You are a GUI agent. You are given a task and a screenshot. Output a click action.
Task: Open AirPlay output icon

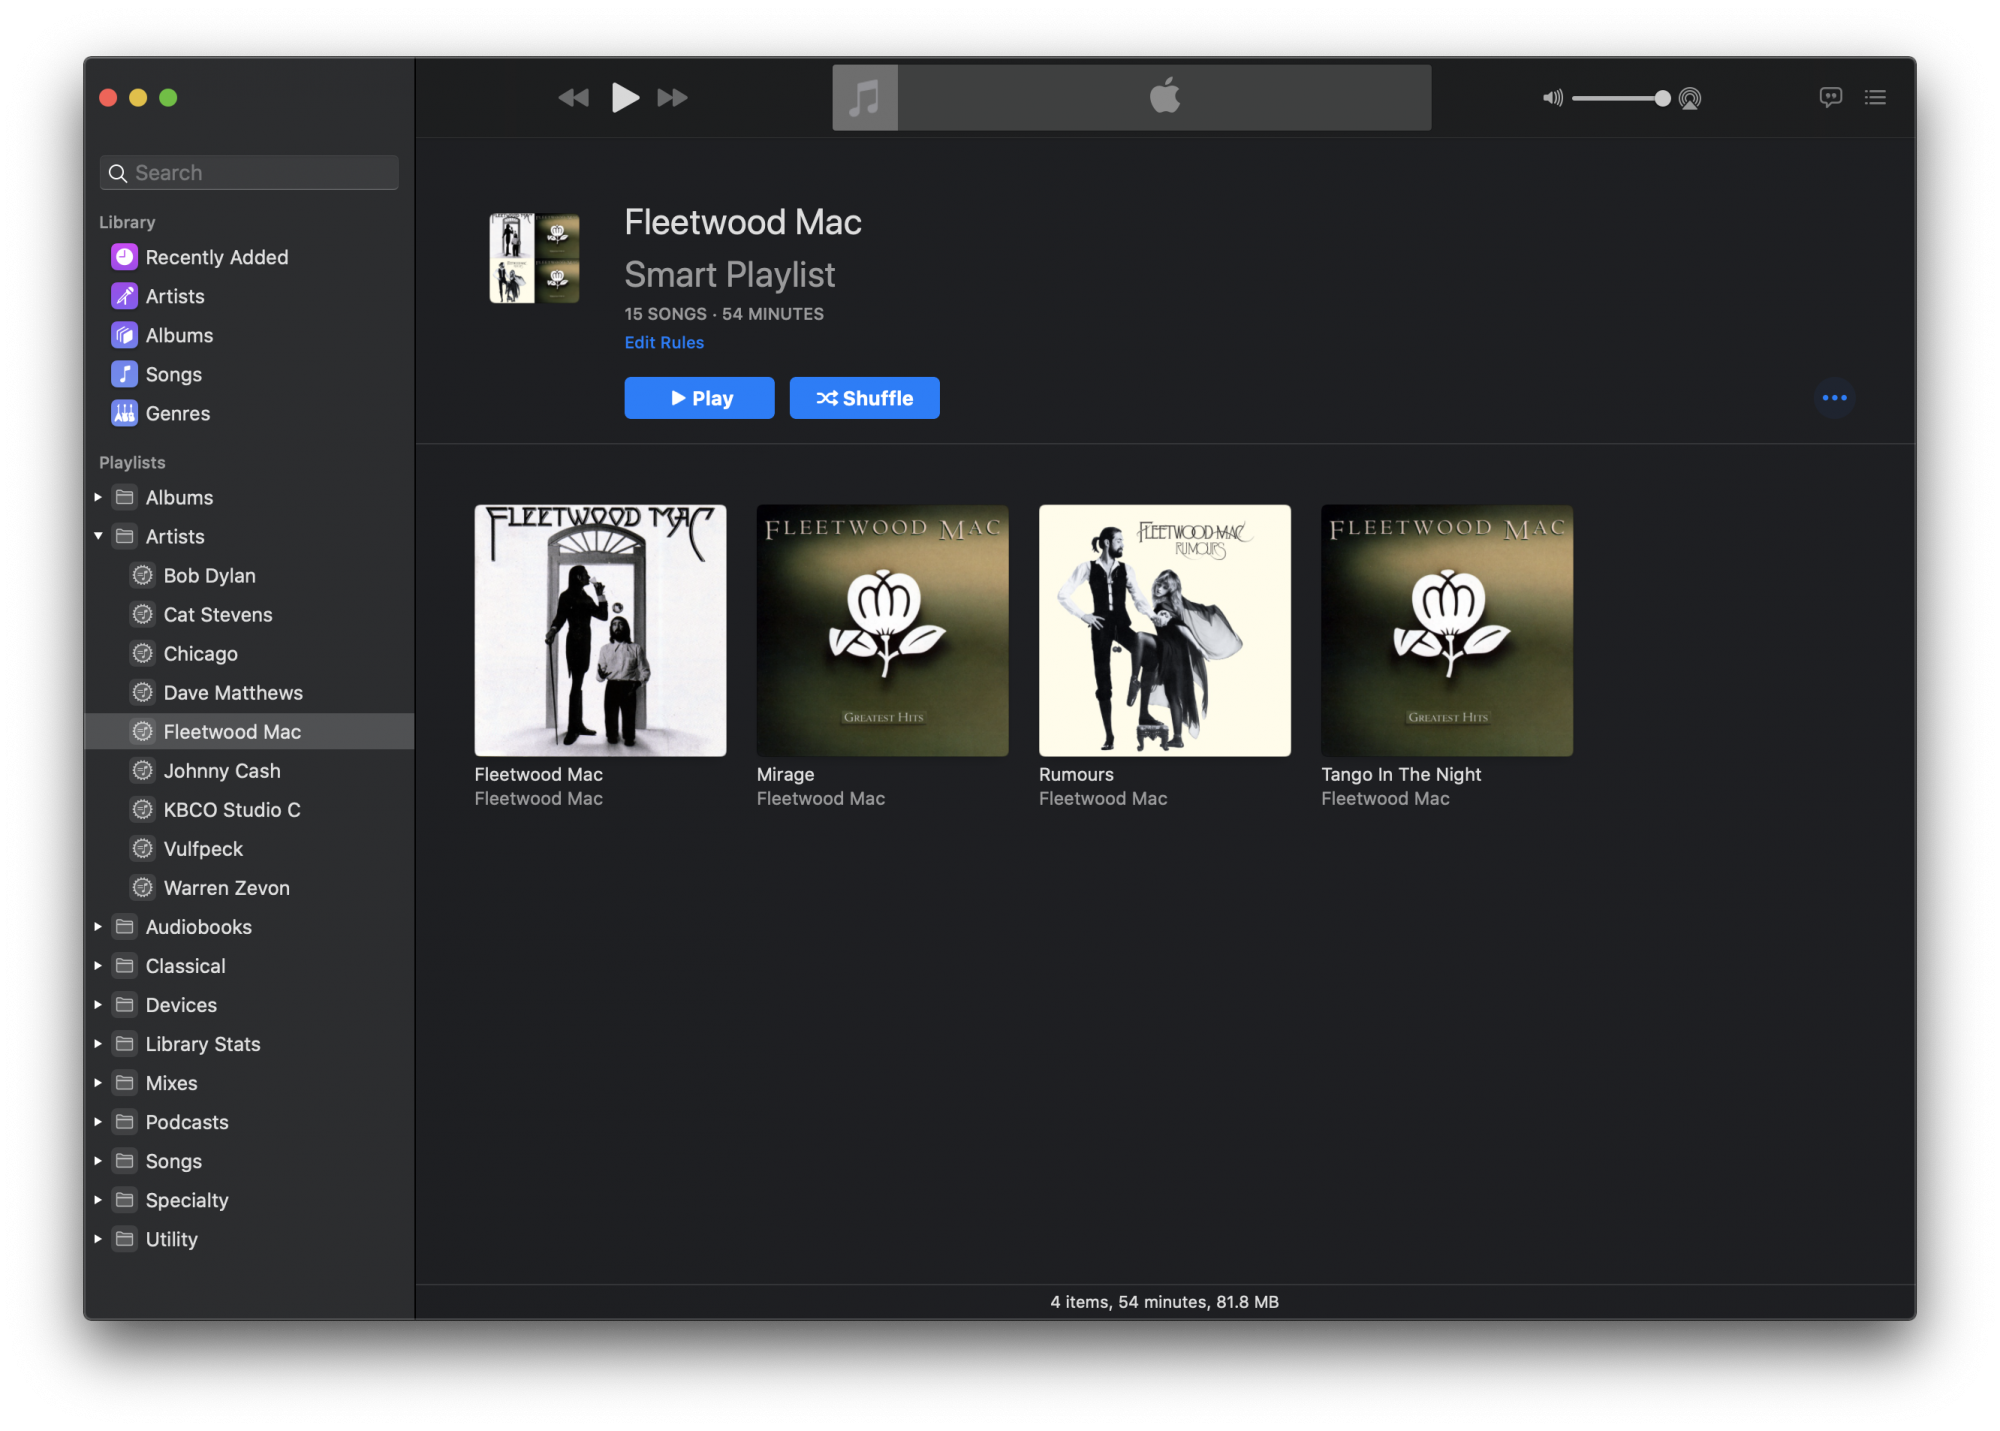[x=1690, y=98]
